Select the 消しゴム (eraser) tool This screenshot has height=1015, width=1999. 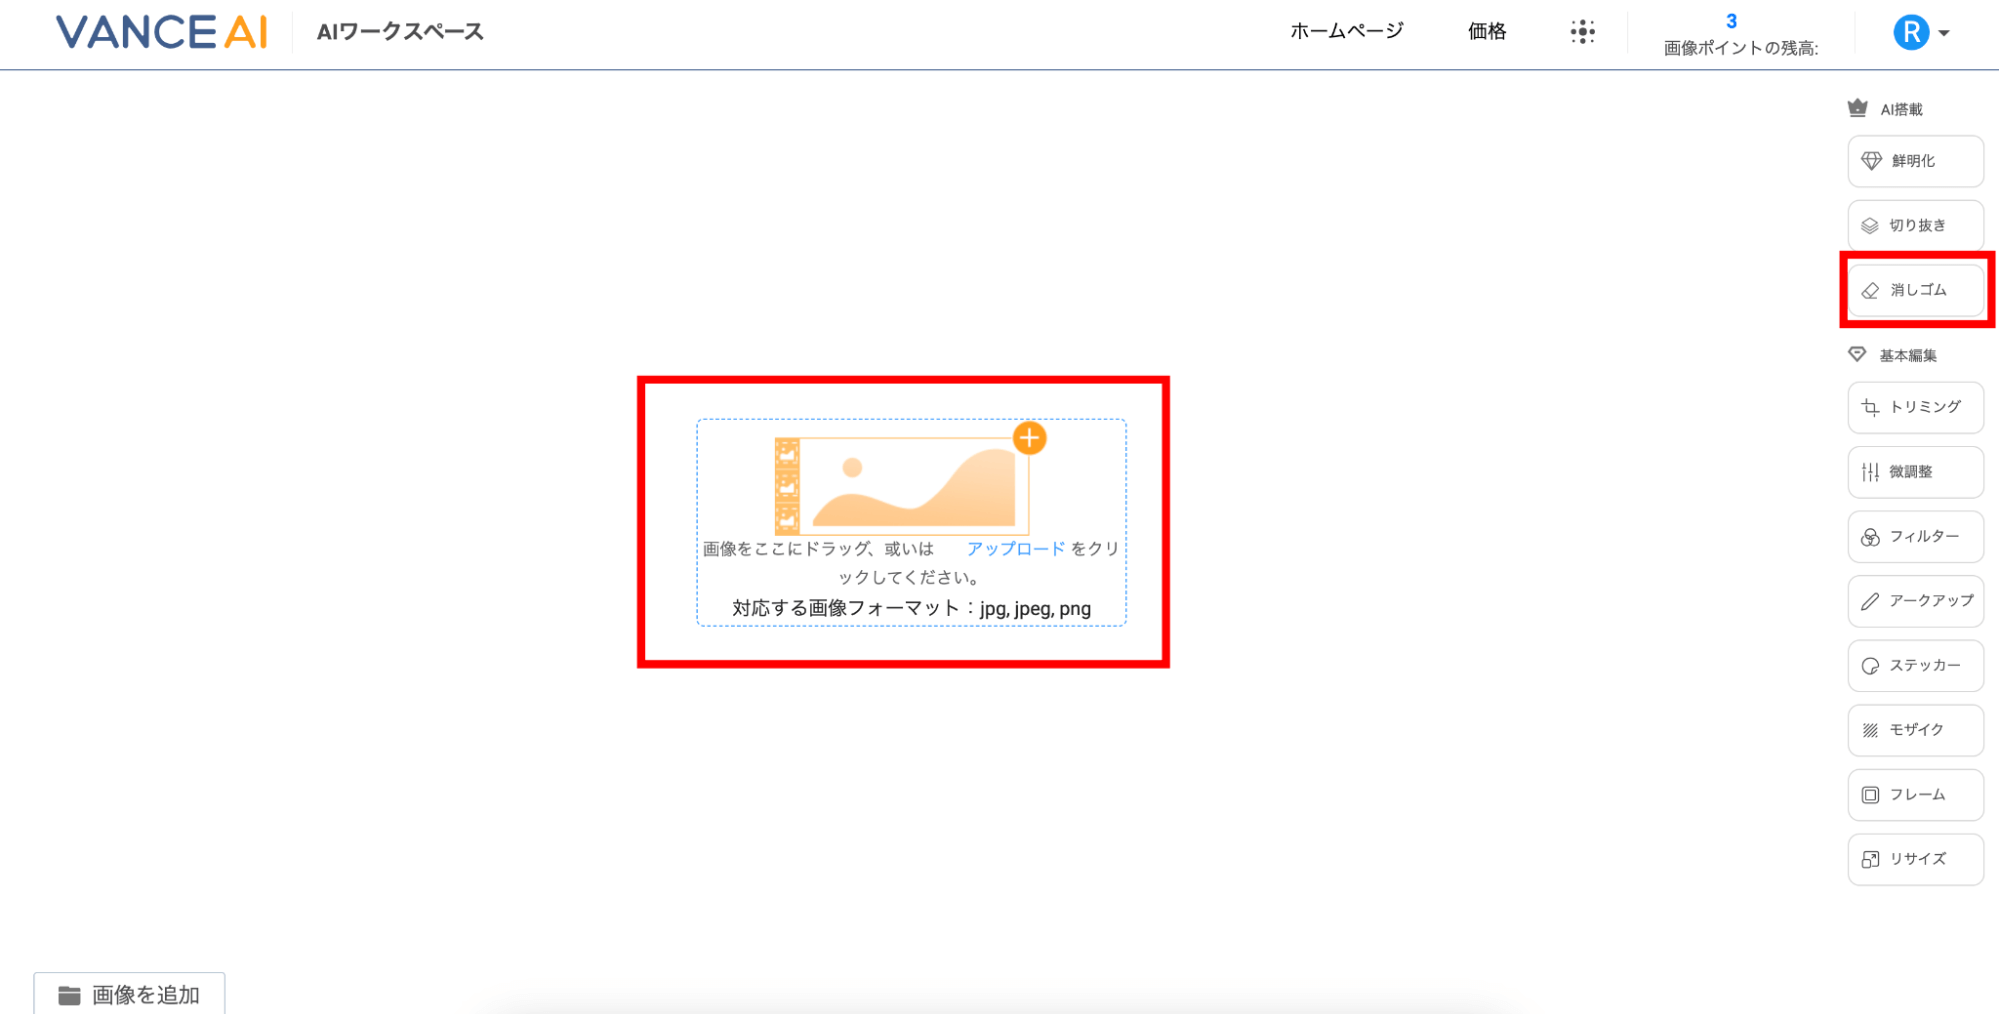pos(1913,290)
